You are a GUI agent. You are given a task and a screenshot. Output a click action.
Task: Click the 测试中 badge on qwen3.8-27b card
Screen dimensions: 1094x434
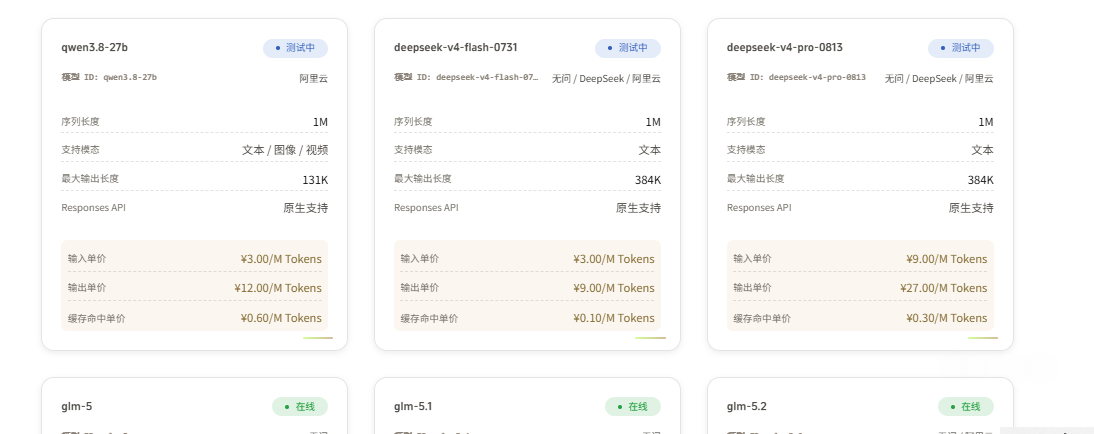coord(295,48)
